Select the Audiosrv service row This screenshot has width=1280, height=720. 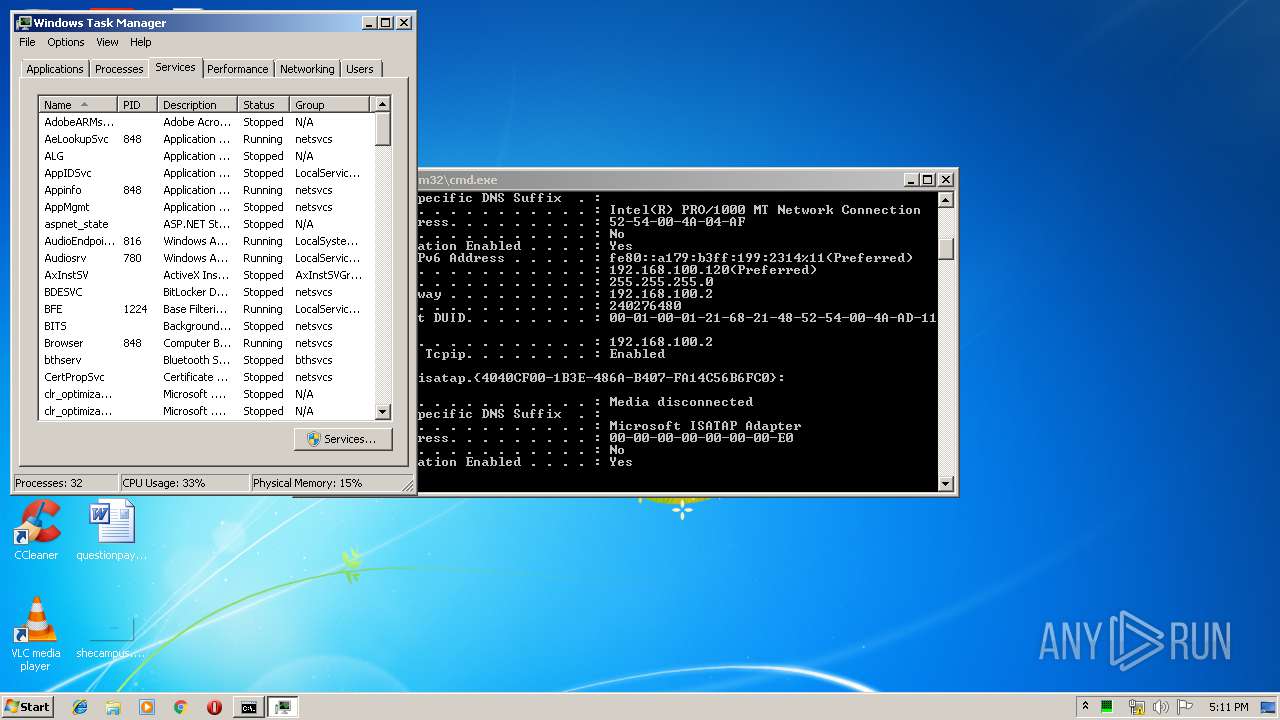(x=206, y=258)
